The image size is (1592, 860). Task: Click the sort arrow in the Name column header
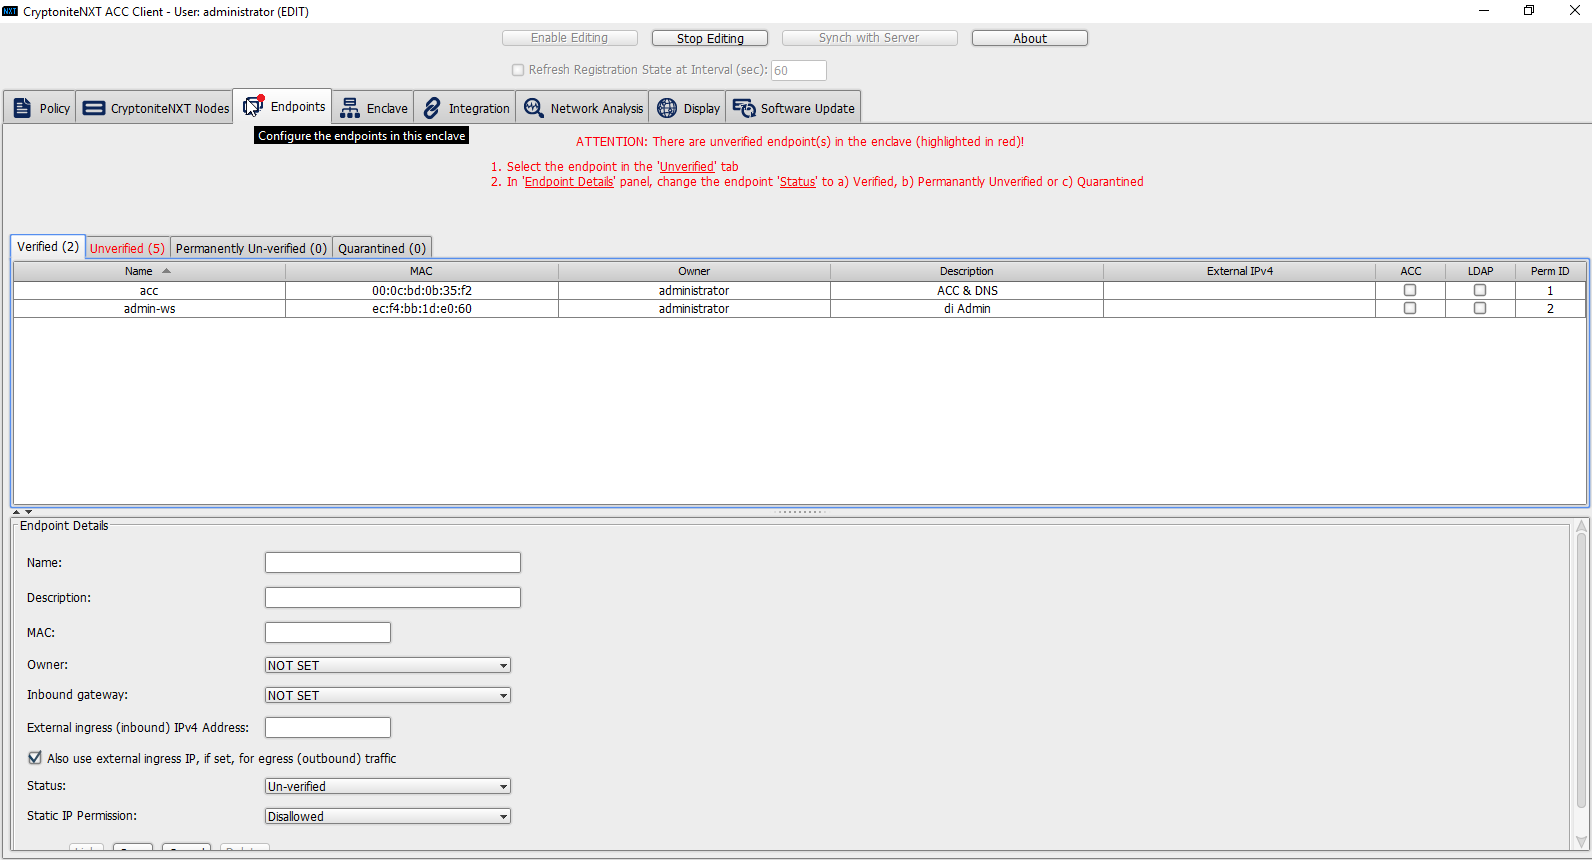[x=166, y=271]
